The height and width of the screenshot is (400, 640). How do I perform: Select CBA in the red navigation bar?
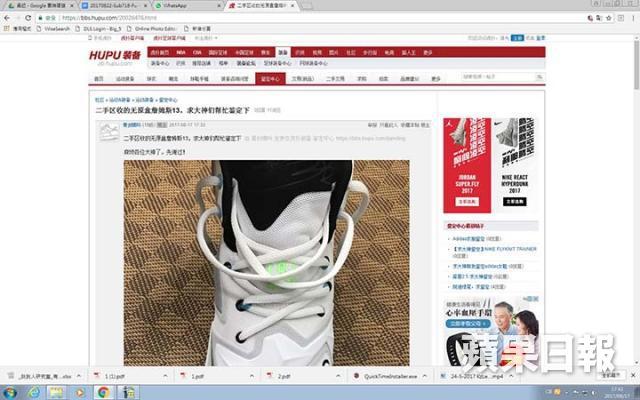click(x=197, y=53)
